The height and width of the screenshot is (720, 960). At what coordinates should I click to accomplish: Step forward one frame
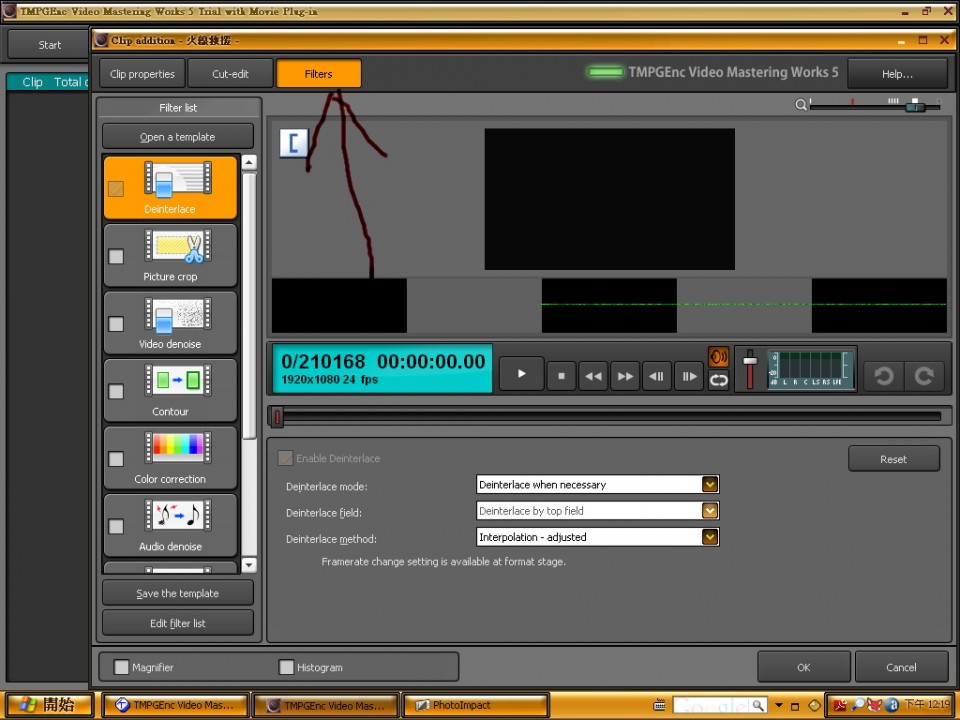pyautogui.click(x=689, y=375)
